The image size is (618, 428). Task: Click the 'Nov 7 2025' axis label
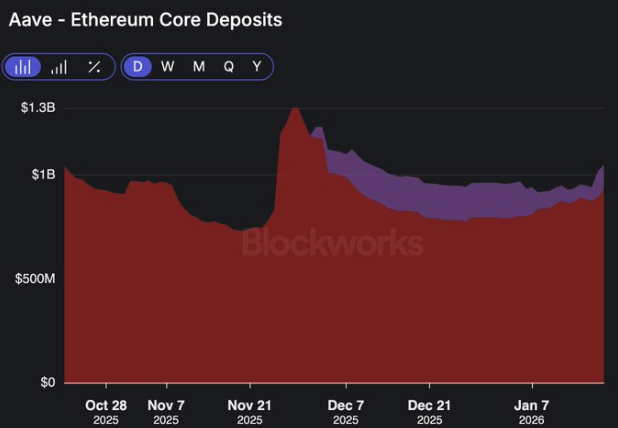tap(166, 412)
